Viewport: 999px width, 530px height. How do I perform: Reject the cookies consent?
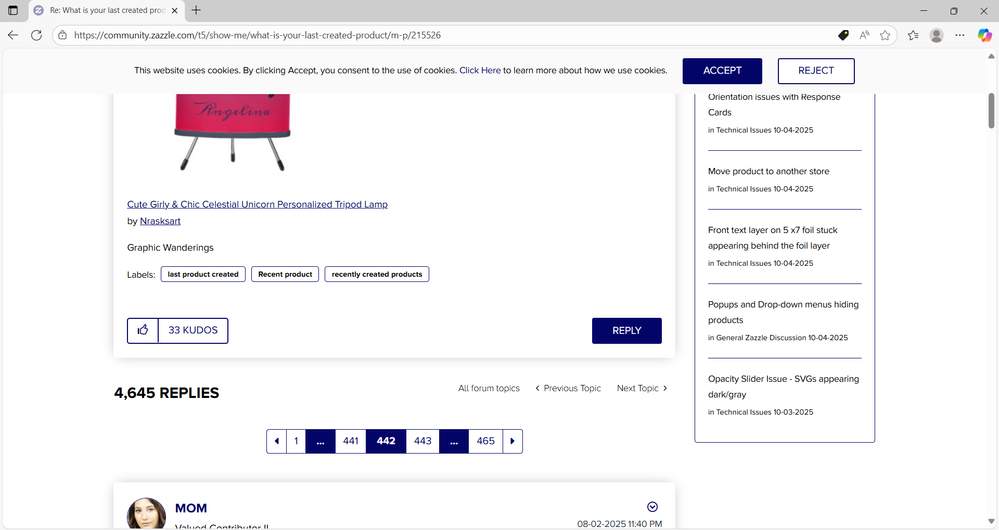pyautogui.click(x=816, y=71)
